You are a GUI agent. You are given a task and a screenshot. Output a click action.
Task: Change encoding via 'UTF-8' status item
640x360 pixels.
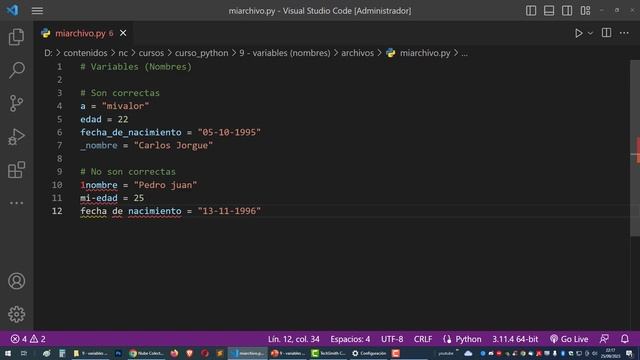(392, 339)
